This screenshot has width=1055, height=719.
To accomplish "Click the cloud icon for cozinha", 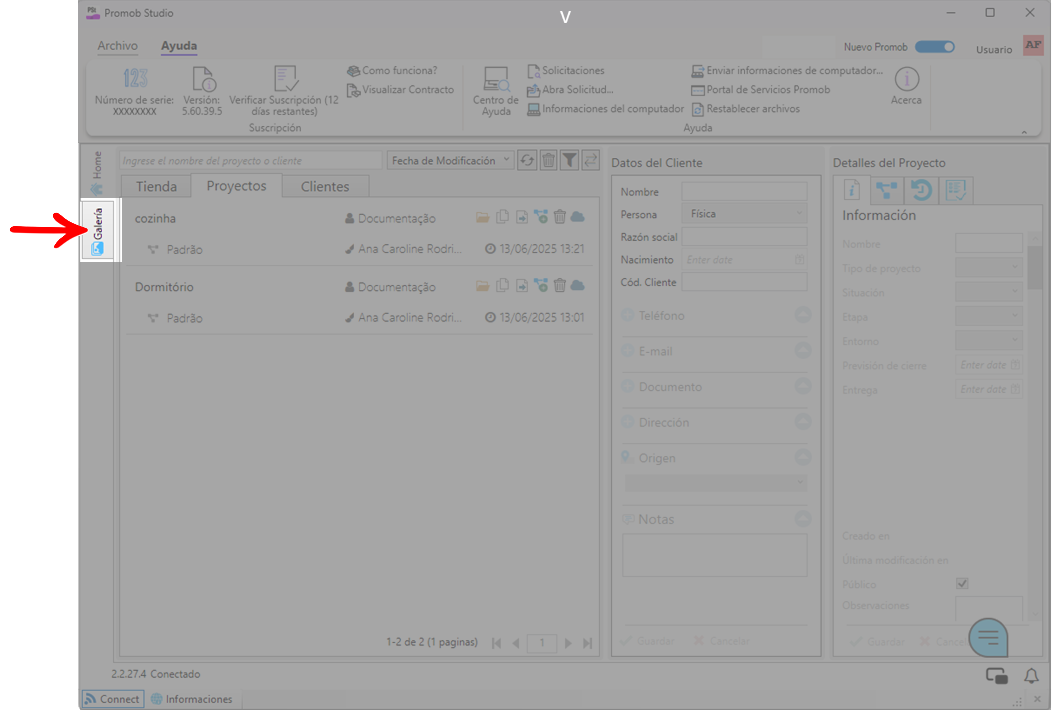I will click(577, 217).
